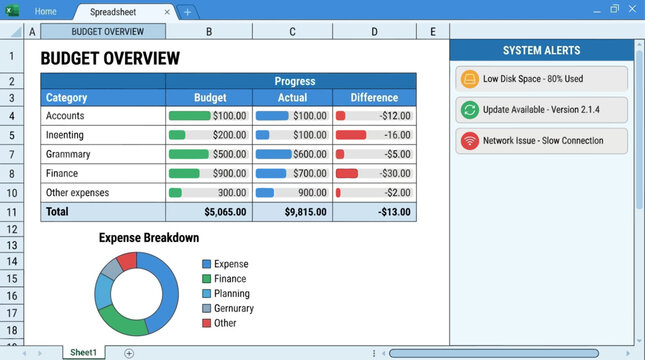Select the Sheet1 tab

pyautogui.click(x=84, y=352)
